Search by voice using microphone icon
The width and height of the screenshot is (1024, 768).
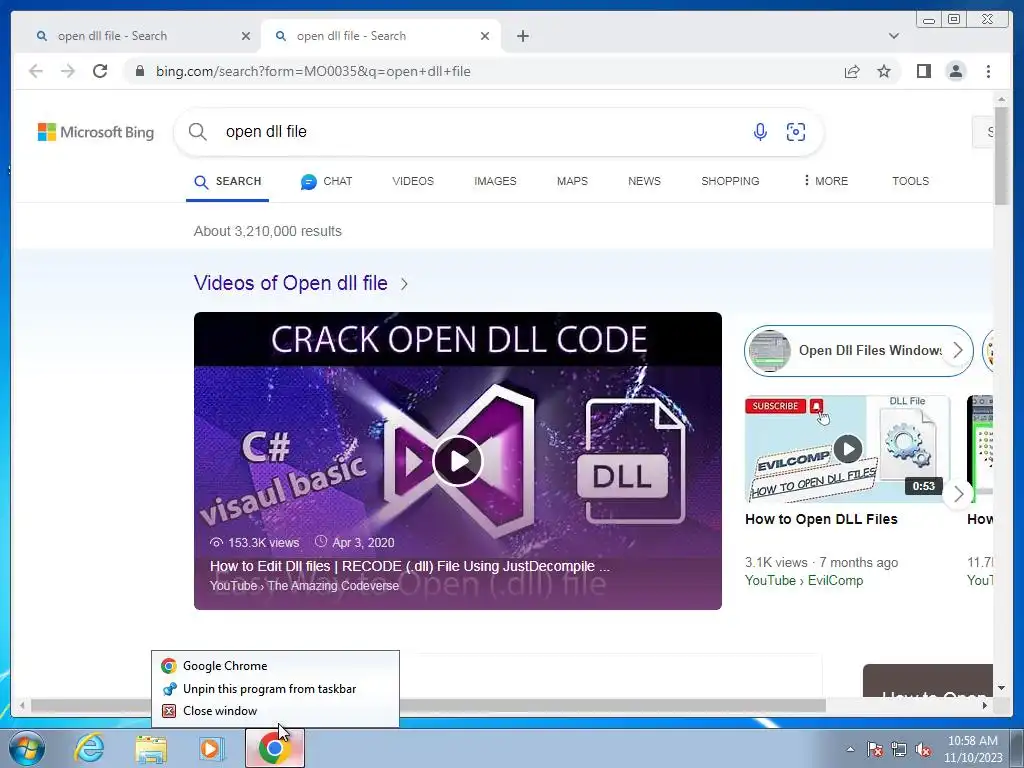760,132
